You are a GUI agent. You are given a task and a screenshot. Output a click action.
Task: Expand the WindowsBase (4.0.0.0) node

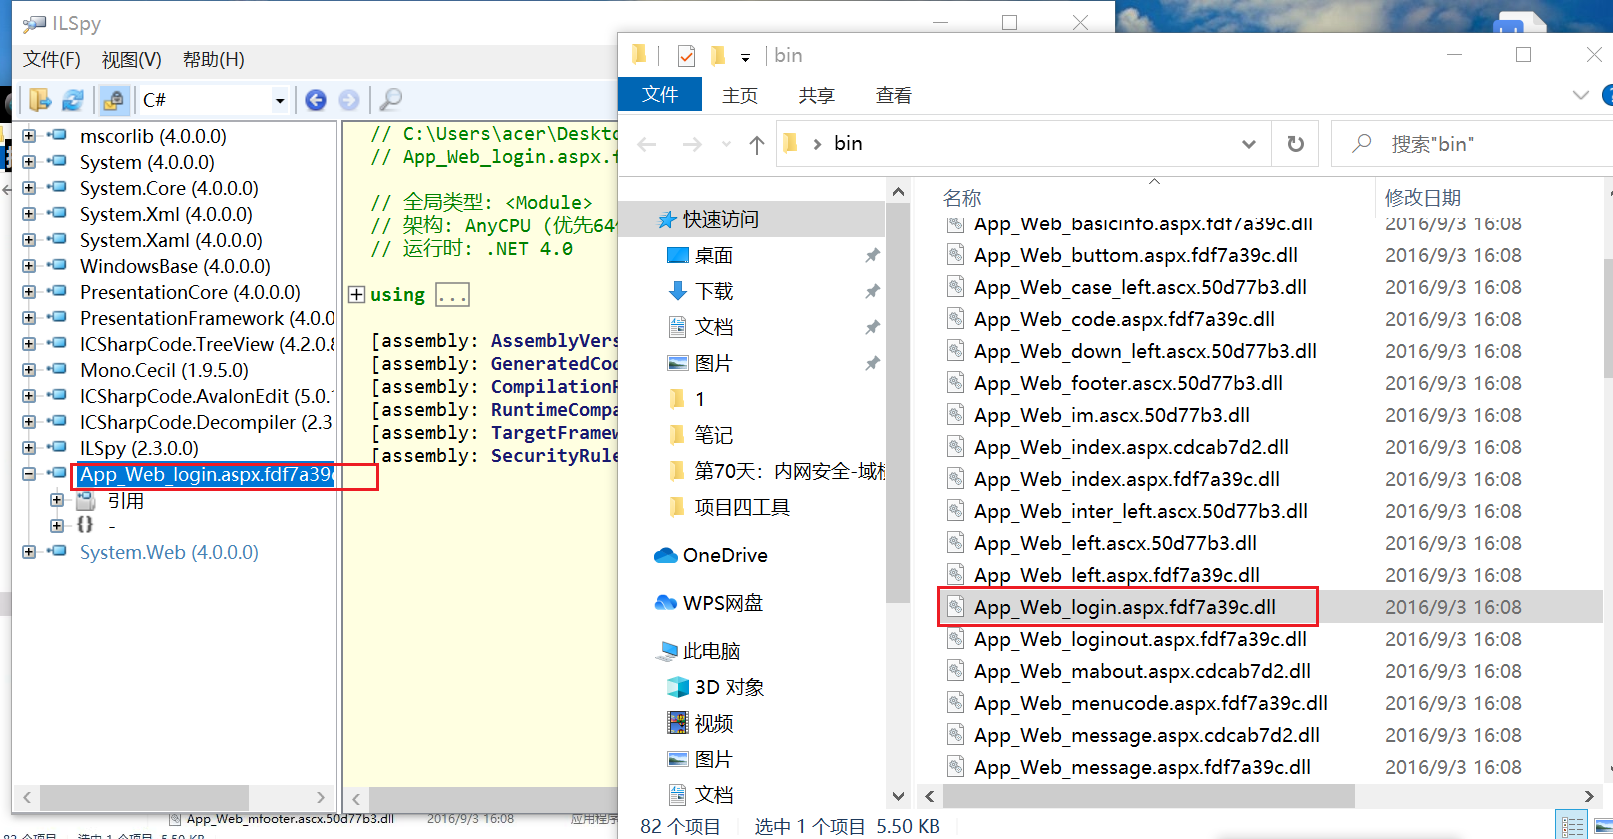pos(29,266)
